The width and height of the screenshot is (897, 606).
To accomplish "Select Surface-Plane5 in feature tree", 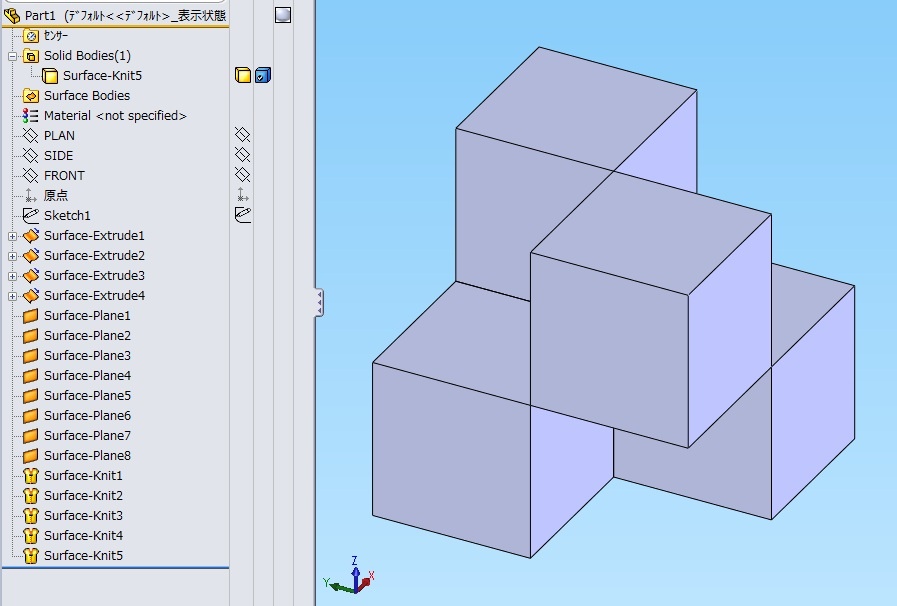I will 87,396.
